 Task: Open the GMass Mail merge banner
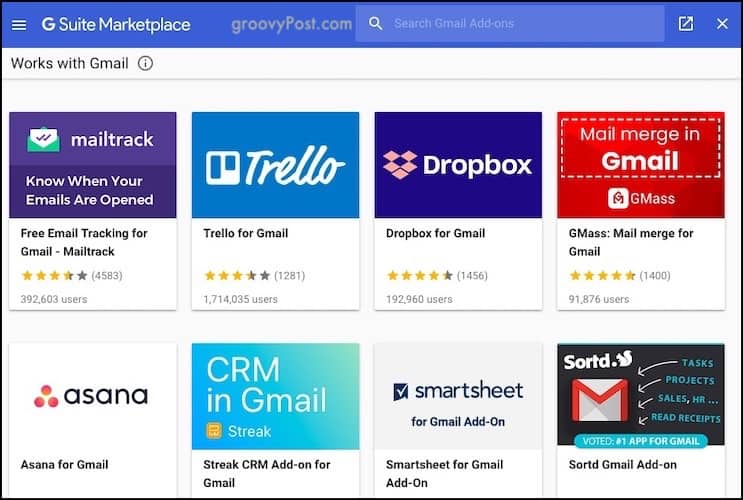tap(641, 165)
